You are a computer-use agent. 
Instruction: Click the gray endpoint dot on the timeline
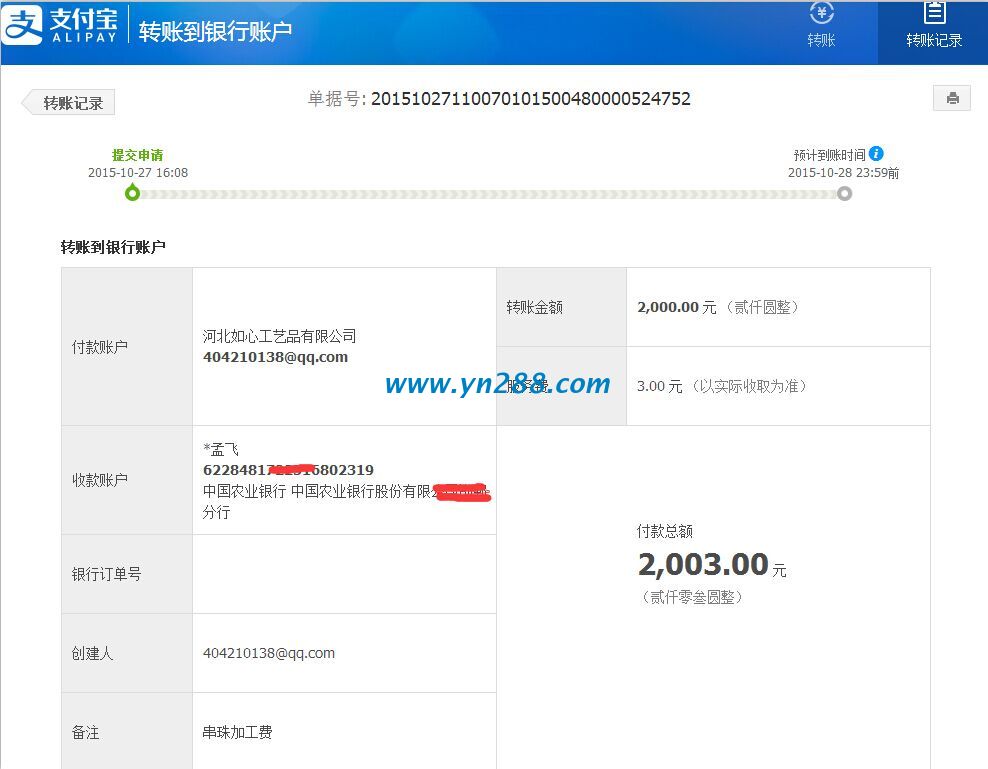(x=844, y=192)
